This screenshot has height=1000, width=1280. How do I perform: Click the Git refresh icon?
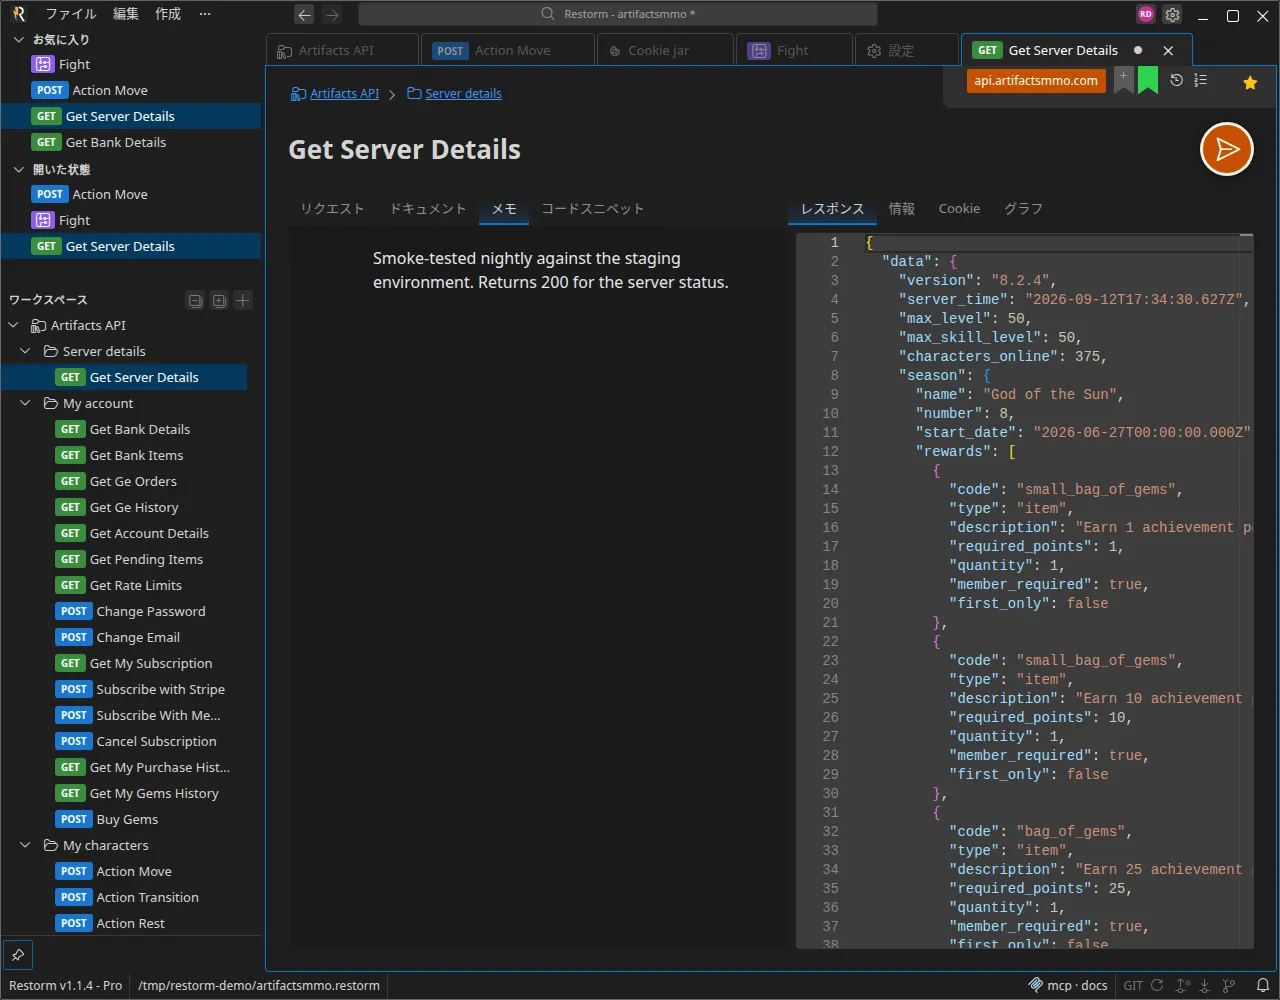(x=1157, y=985)
